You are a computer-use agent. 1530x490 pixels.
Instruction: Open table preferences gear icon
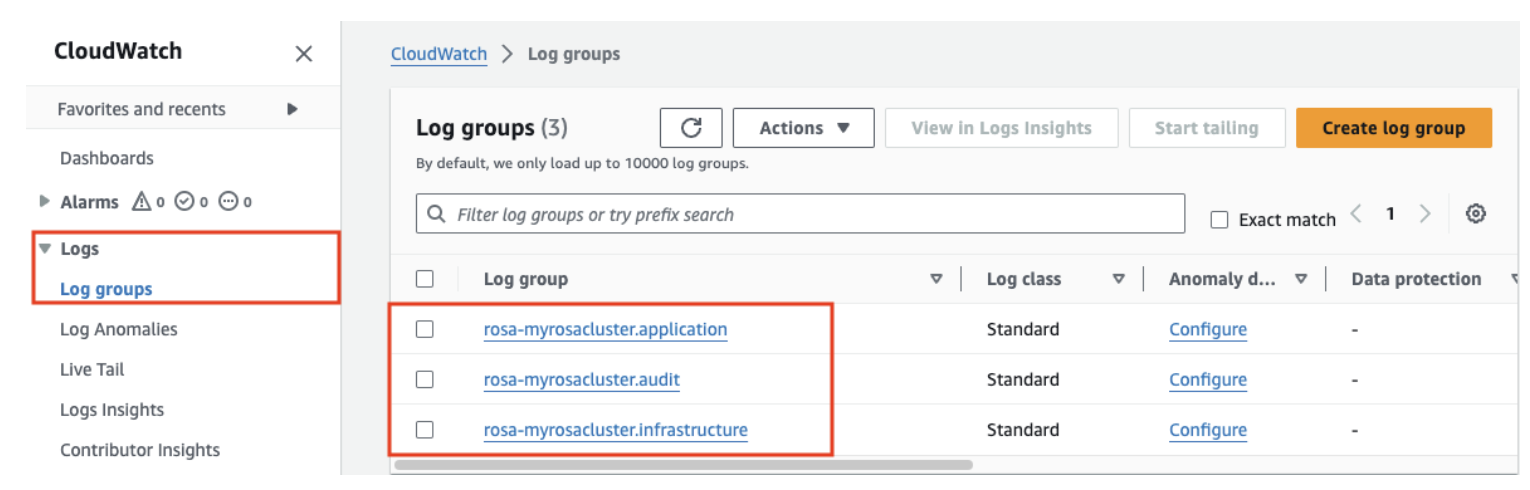tap(1475, 214)
